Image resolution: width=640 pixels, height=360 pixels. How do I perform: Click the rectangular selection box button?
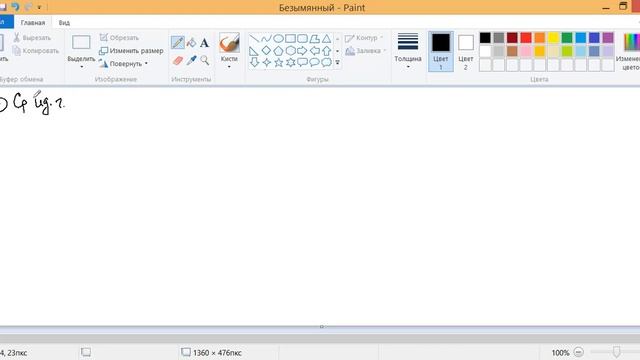[x=81, y=42]
